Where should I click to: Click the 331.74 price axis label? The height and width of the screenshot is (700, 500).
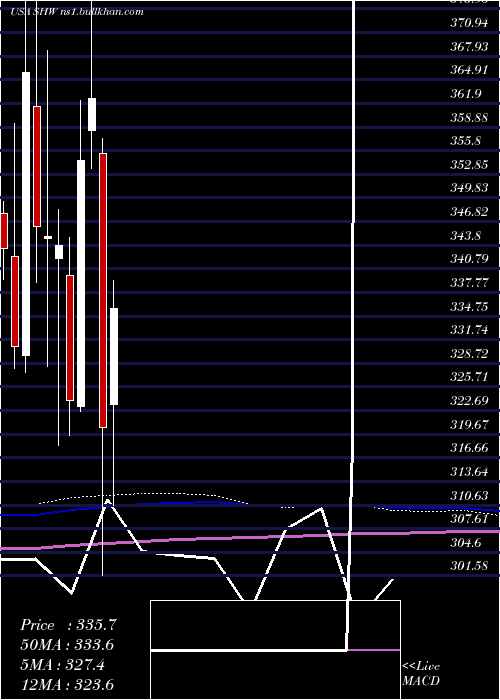469,330
